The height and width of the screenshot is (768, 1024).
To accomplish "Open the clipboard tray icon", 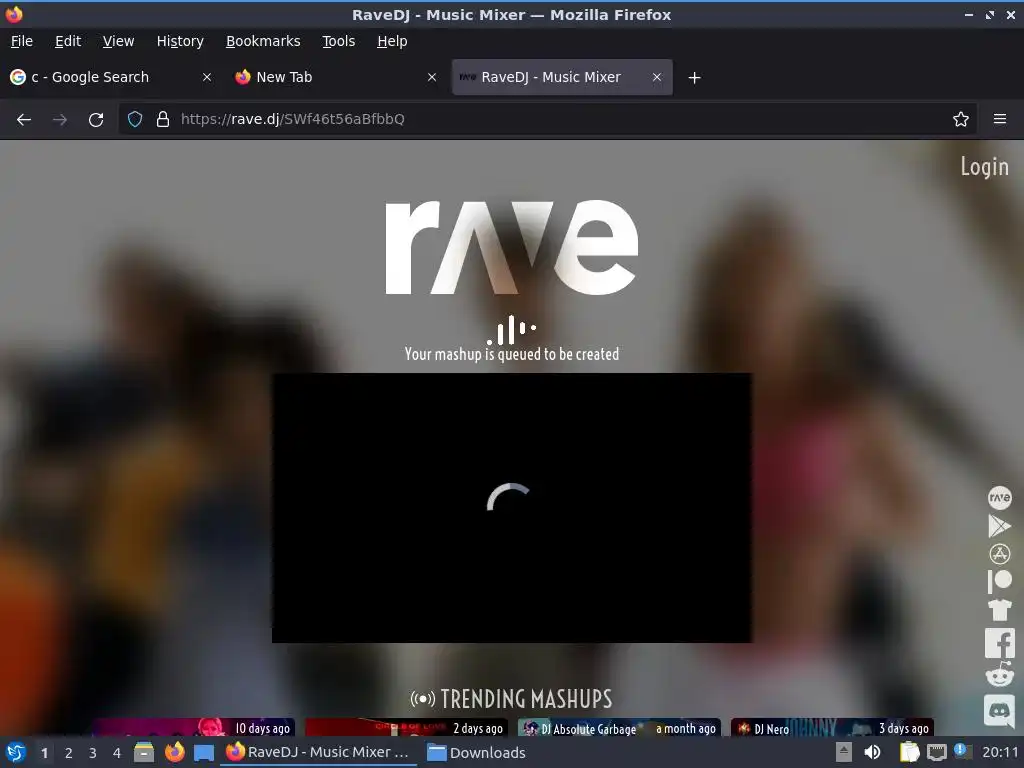I will click(910, 752).
